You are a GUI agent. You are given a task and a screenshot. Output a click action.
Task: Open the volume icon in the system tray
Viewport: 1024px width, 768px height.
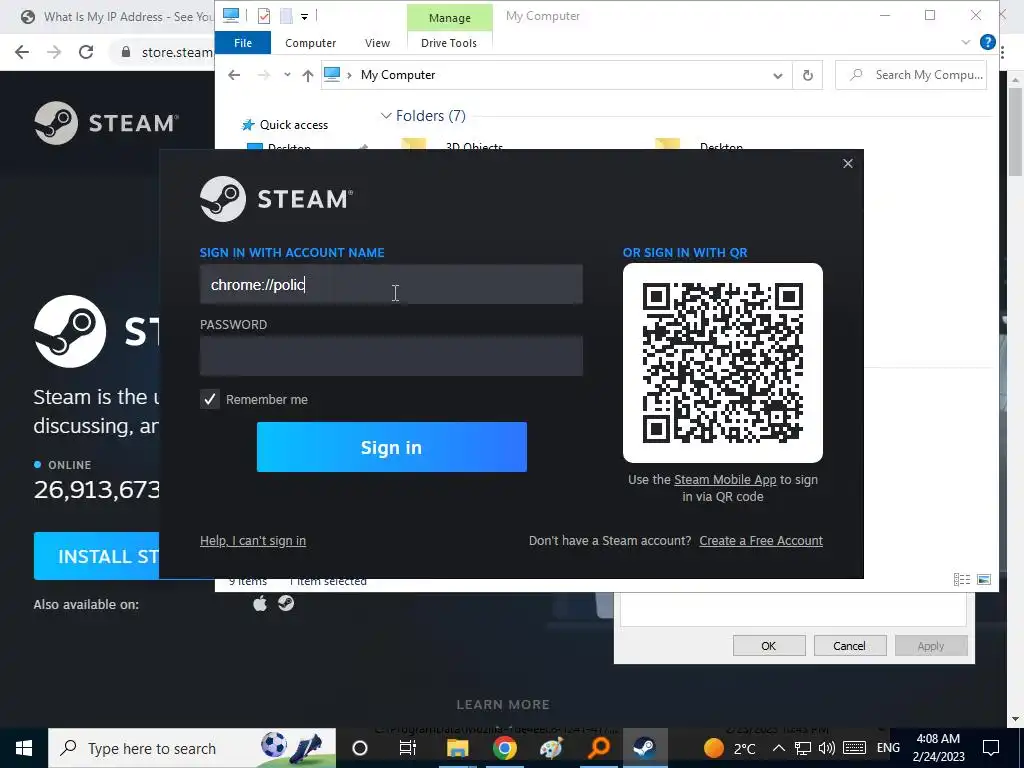tap(827, 748)
